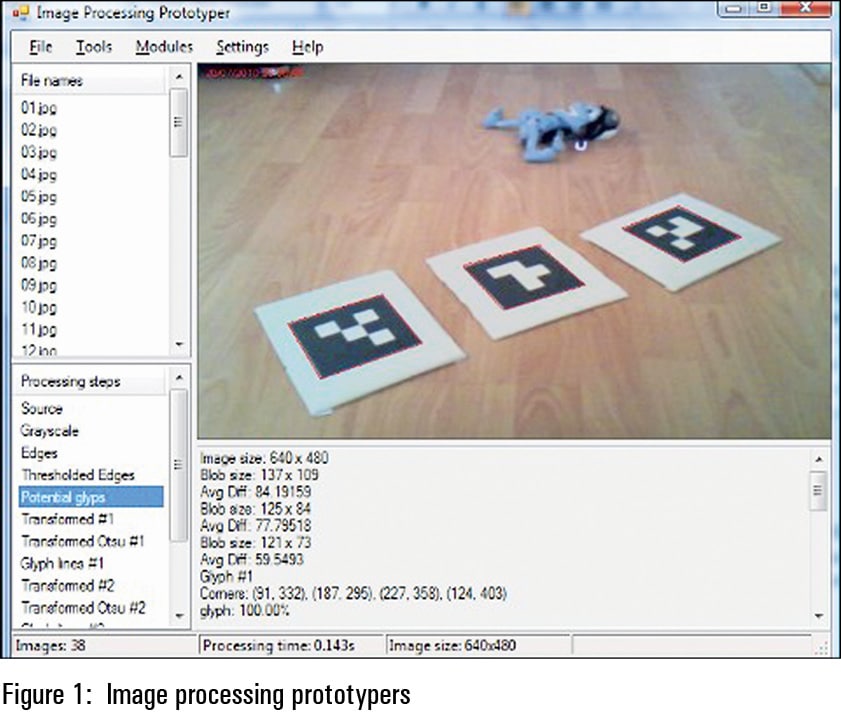The width and height of the screenshot is (841, 715).
Task: Open the Modules menu
Action: (x=163, y=47)
